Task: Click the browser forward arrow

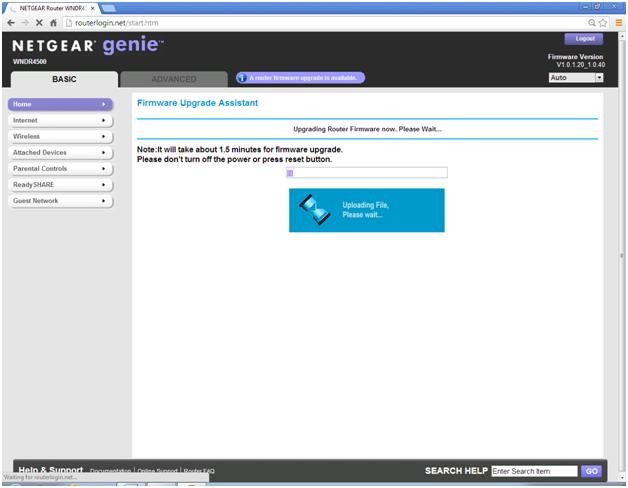Action: pos(25,23)
